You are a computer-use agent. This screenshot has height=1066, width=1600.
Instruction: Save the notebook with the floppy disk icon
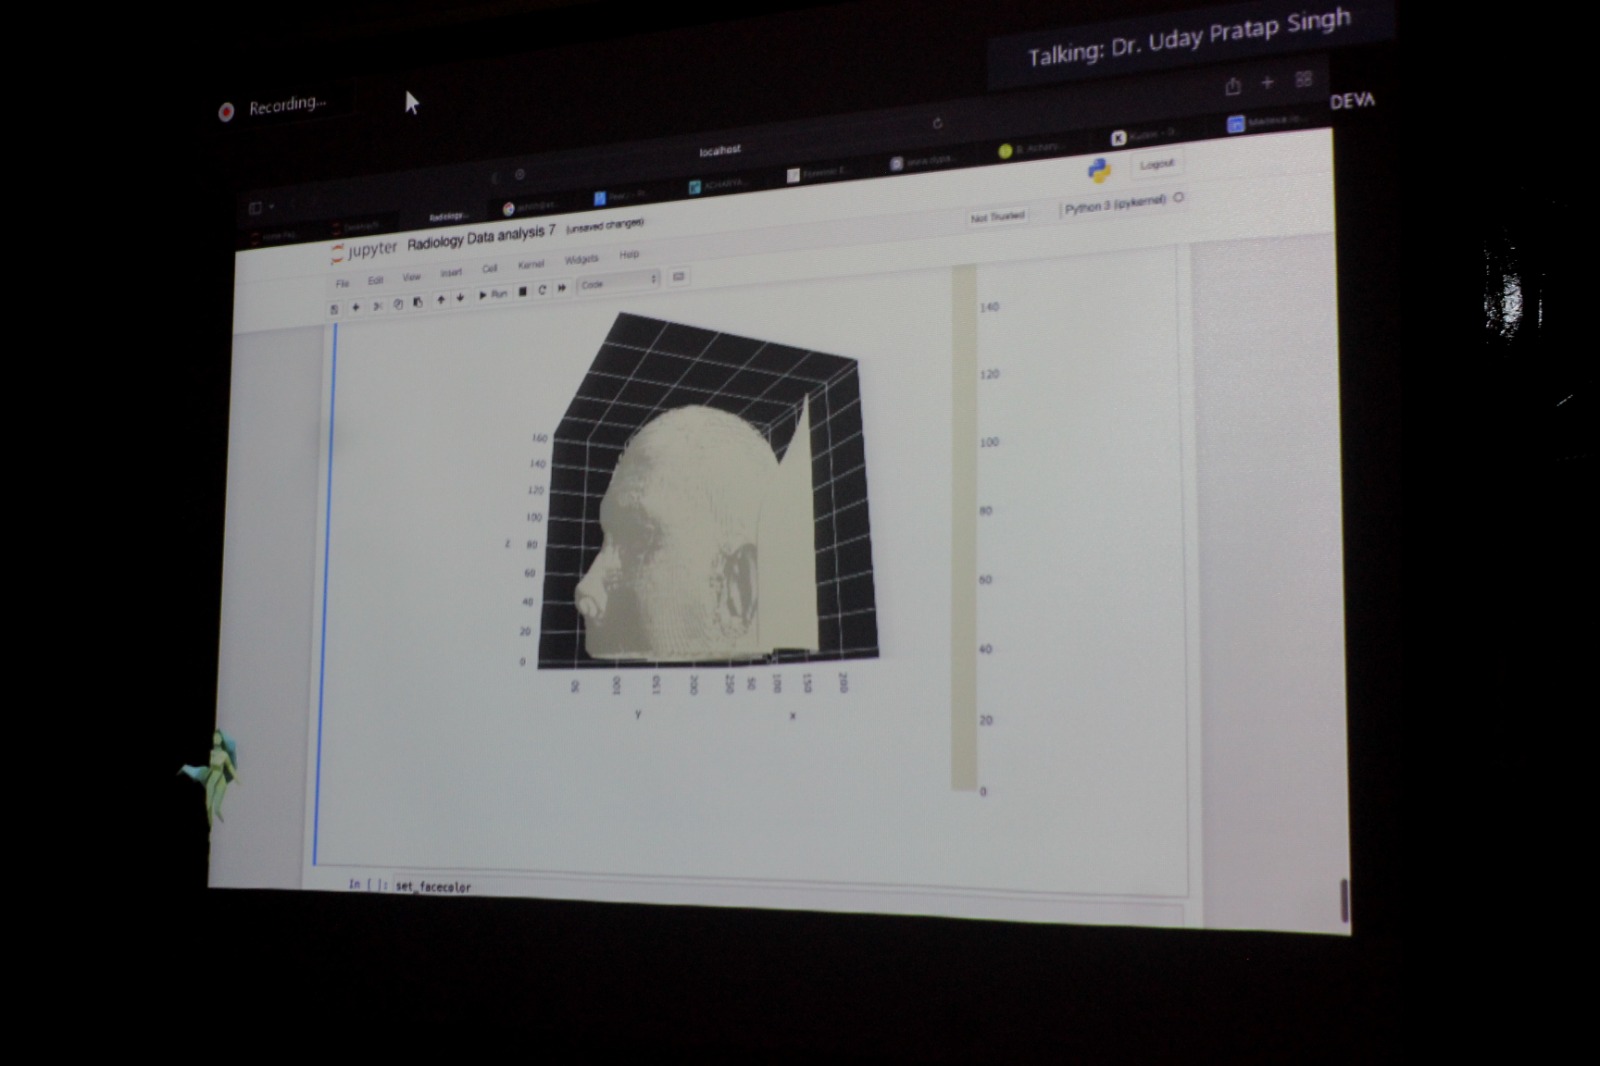coord(334,310)
